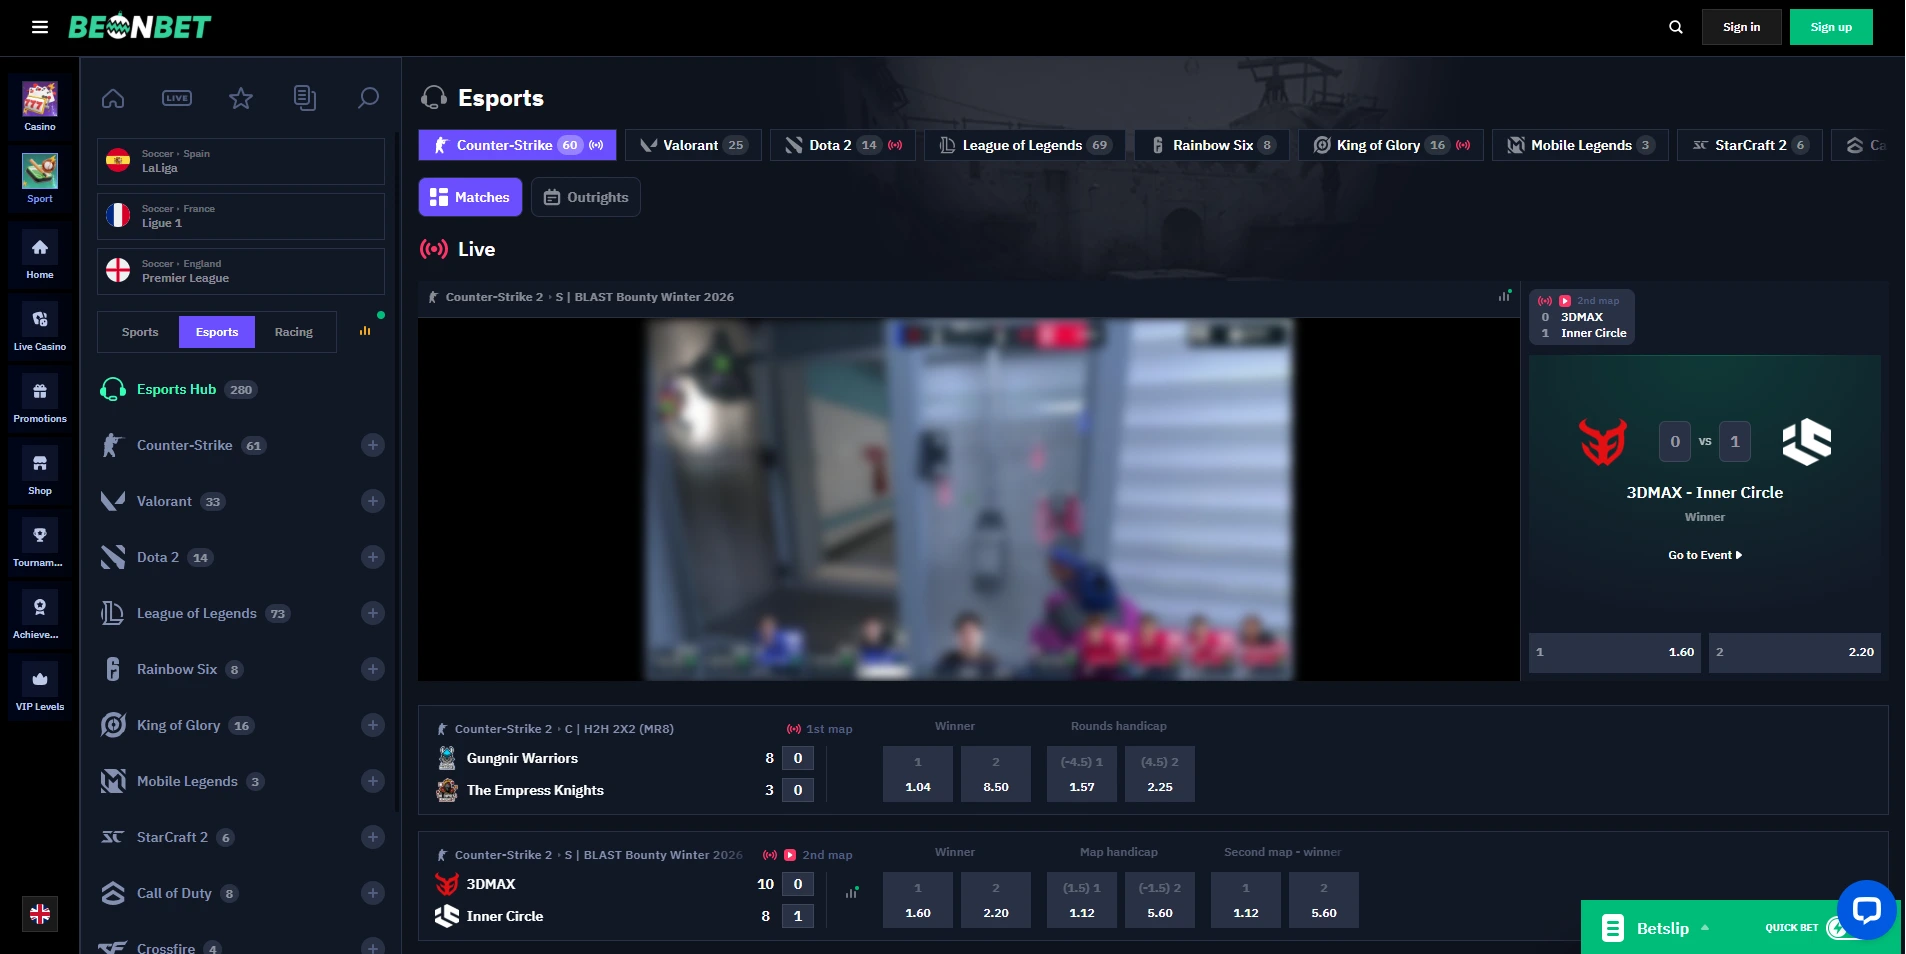
Task: Open the Live events icon in sidebar
Action: [x=177, y=98]
